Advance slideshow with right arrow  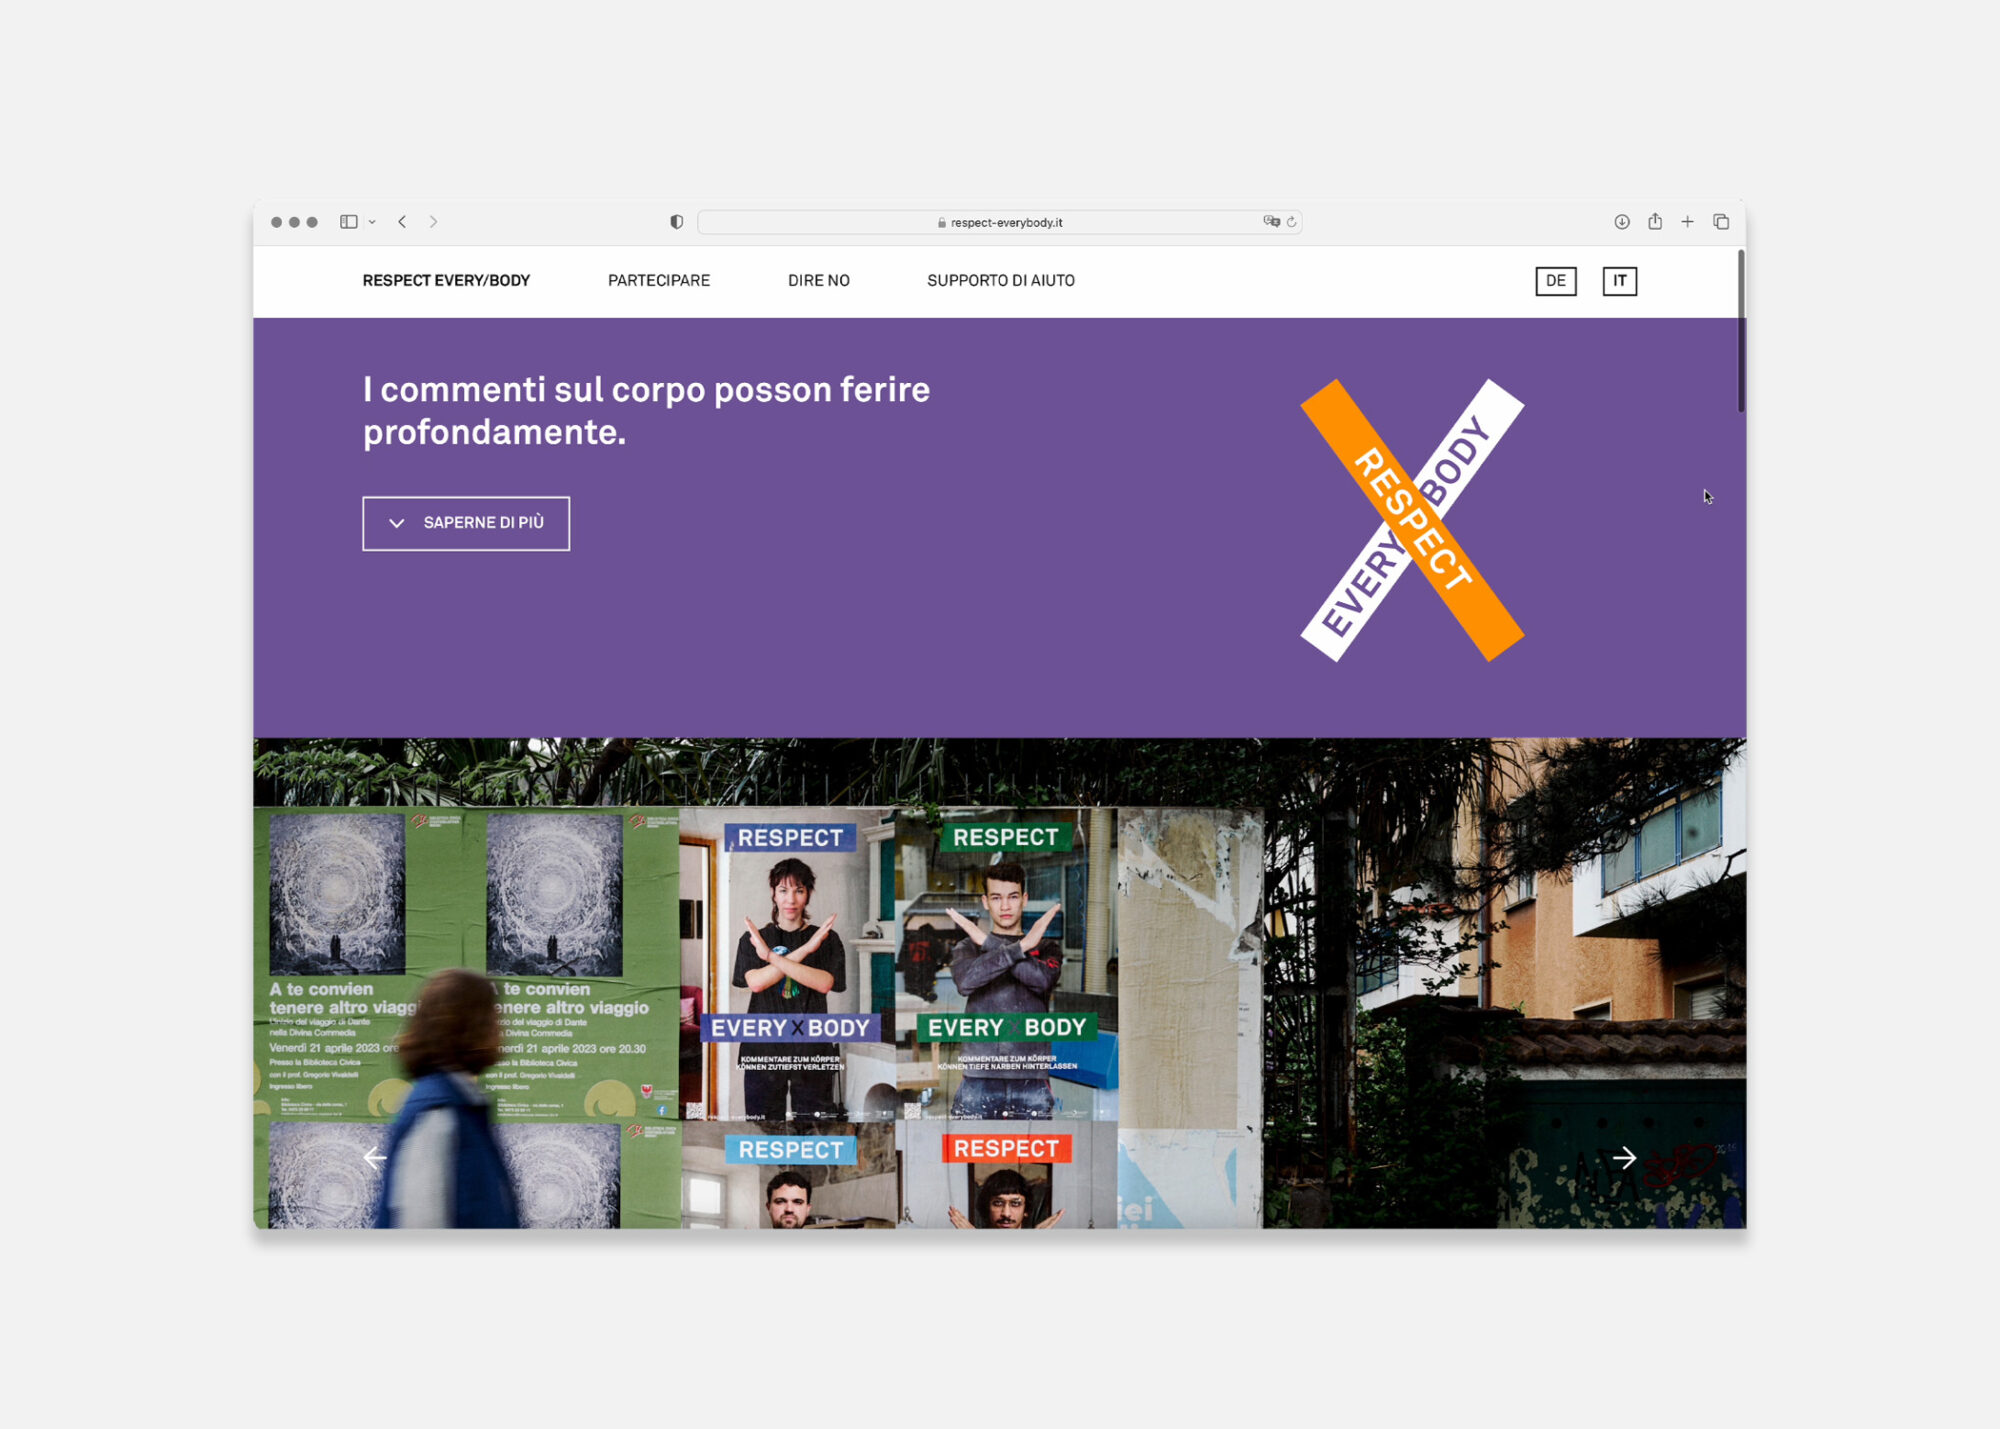click(x=1624, y=1158)
